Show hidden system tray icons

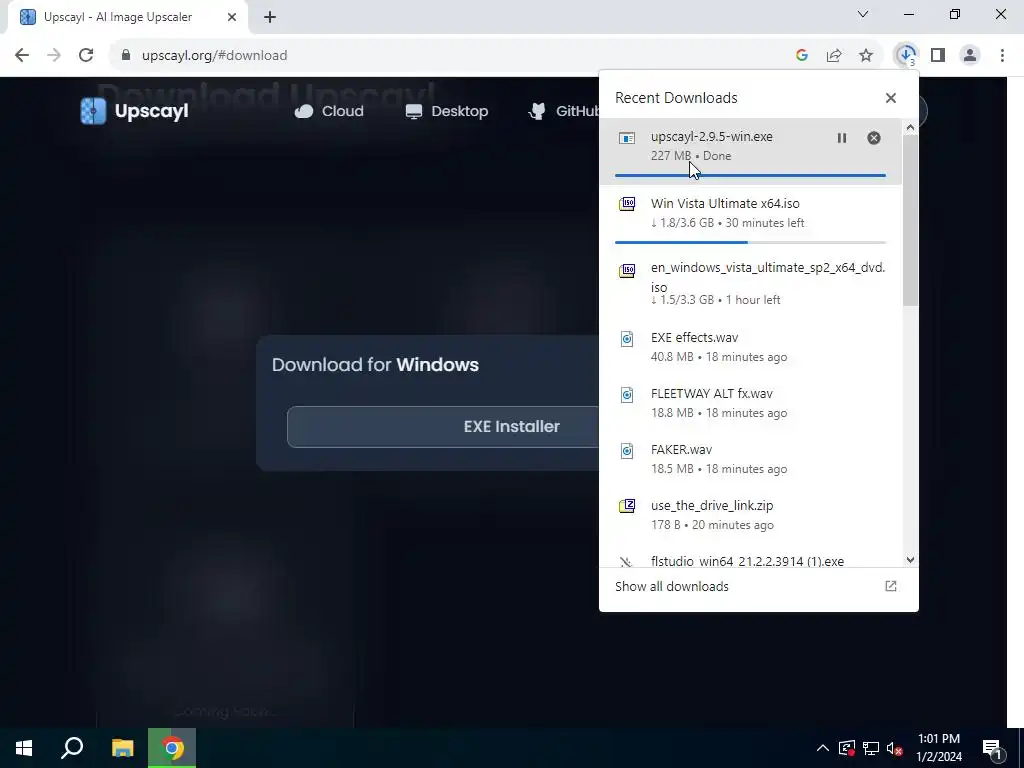[823, 748]
